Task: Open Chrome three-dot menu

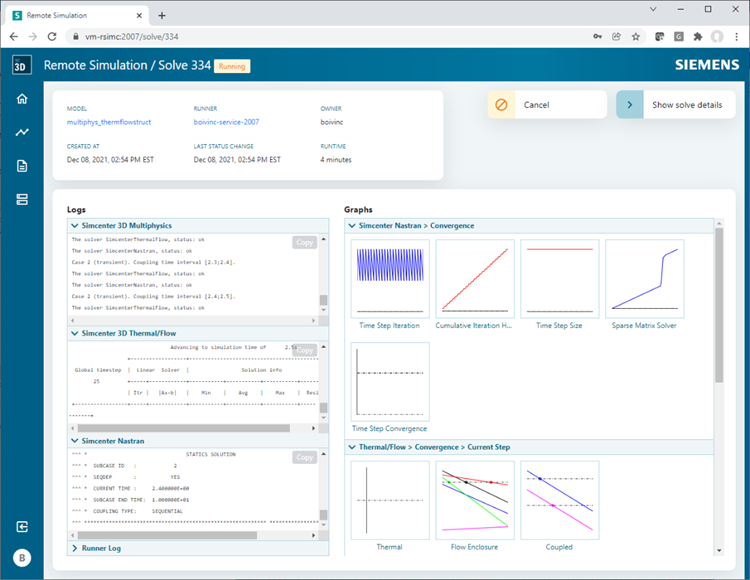Action: [x=736, y=36]
